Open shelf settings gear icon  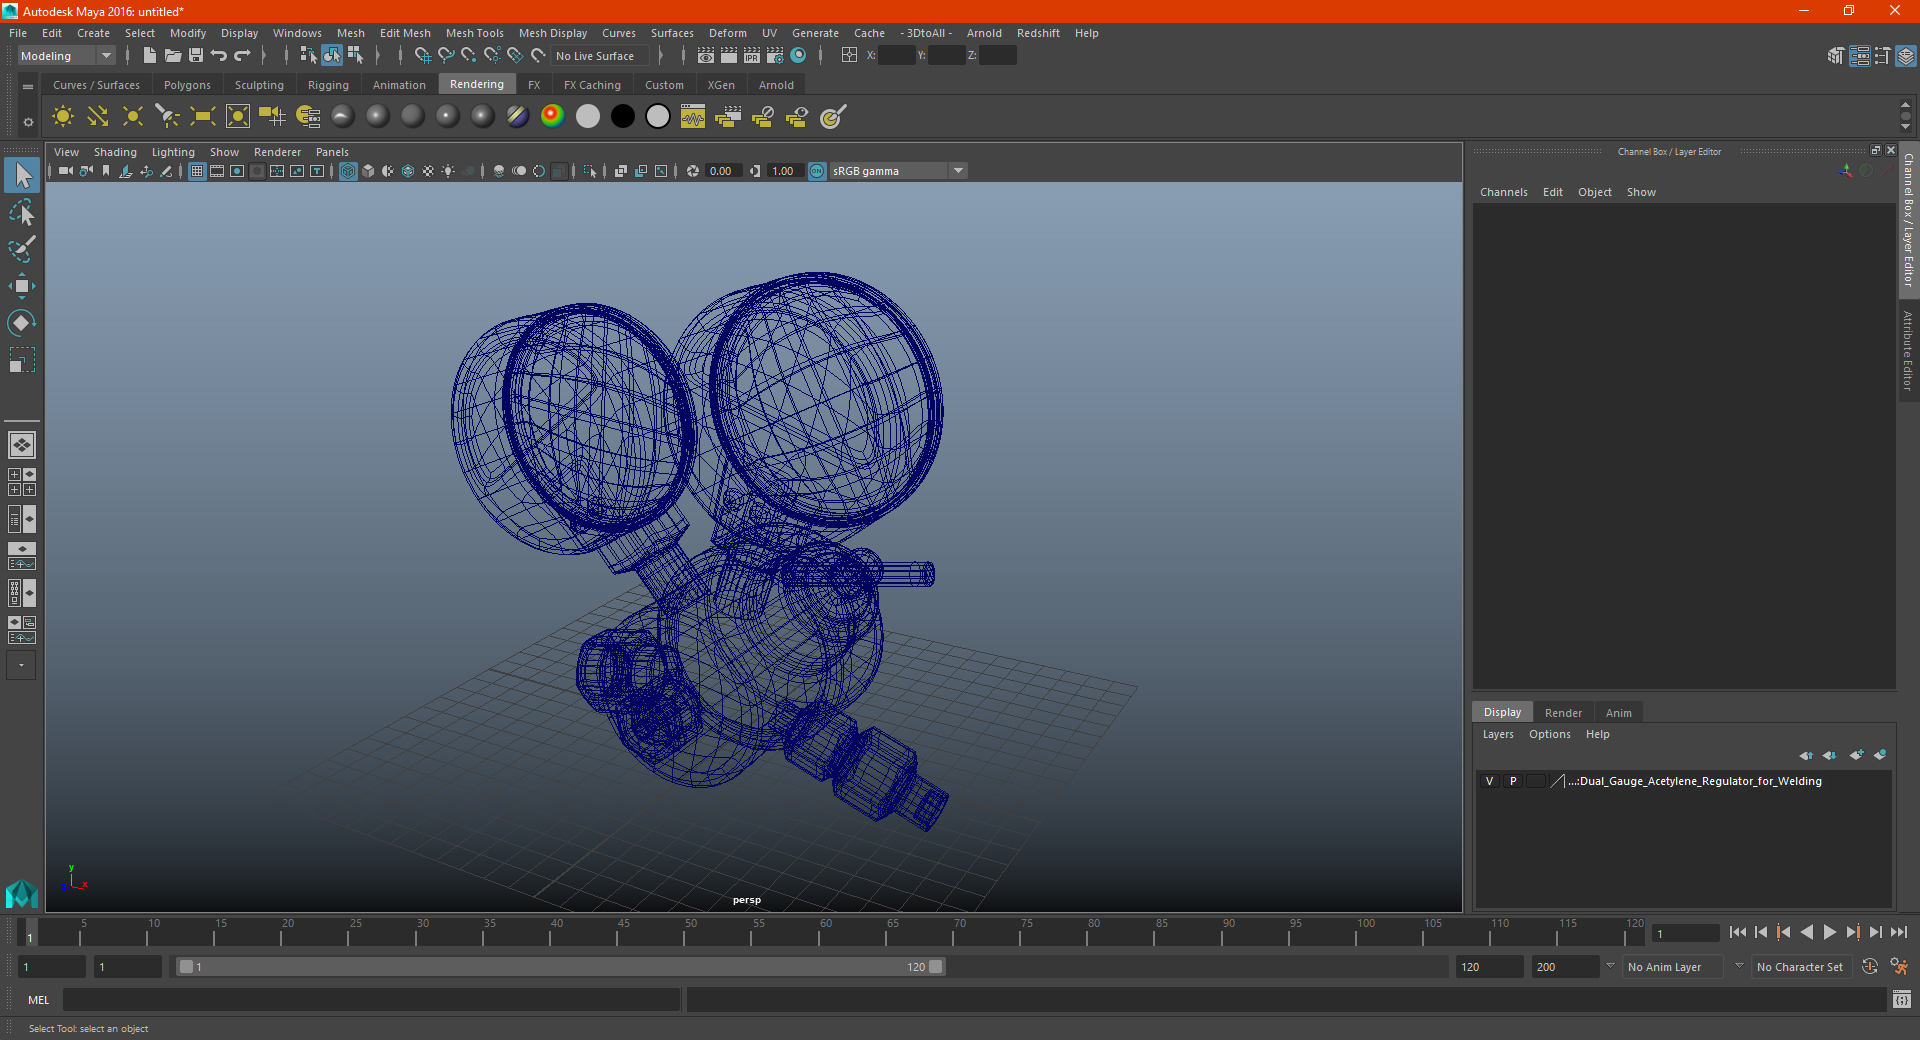click(28, 122)
